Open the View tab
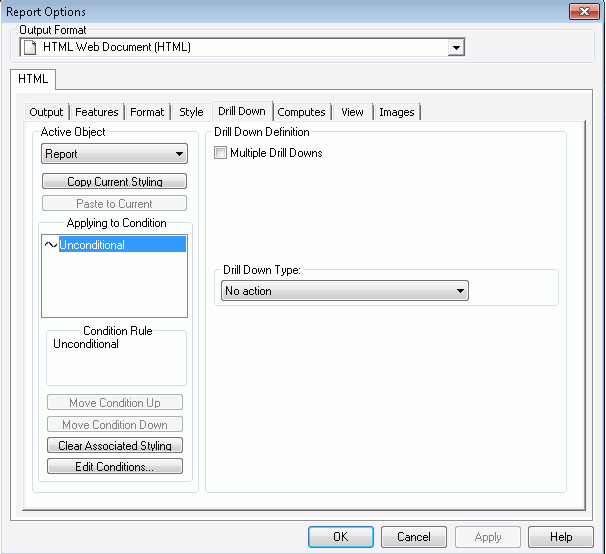 pyautogui.click(x=352, y=112)
